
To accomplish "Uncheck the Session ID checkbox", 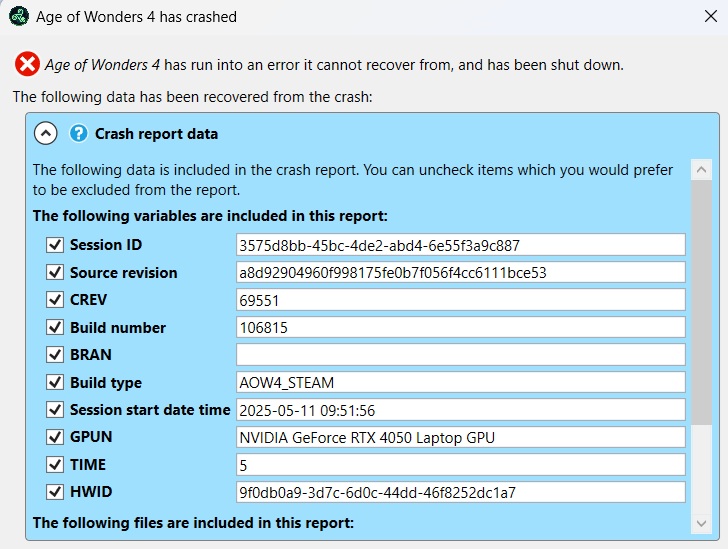I will tap(55, 245).
